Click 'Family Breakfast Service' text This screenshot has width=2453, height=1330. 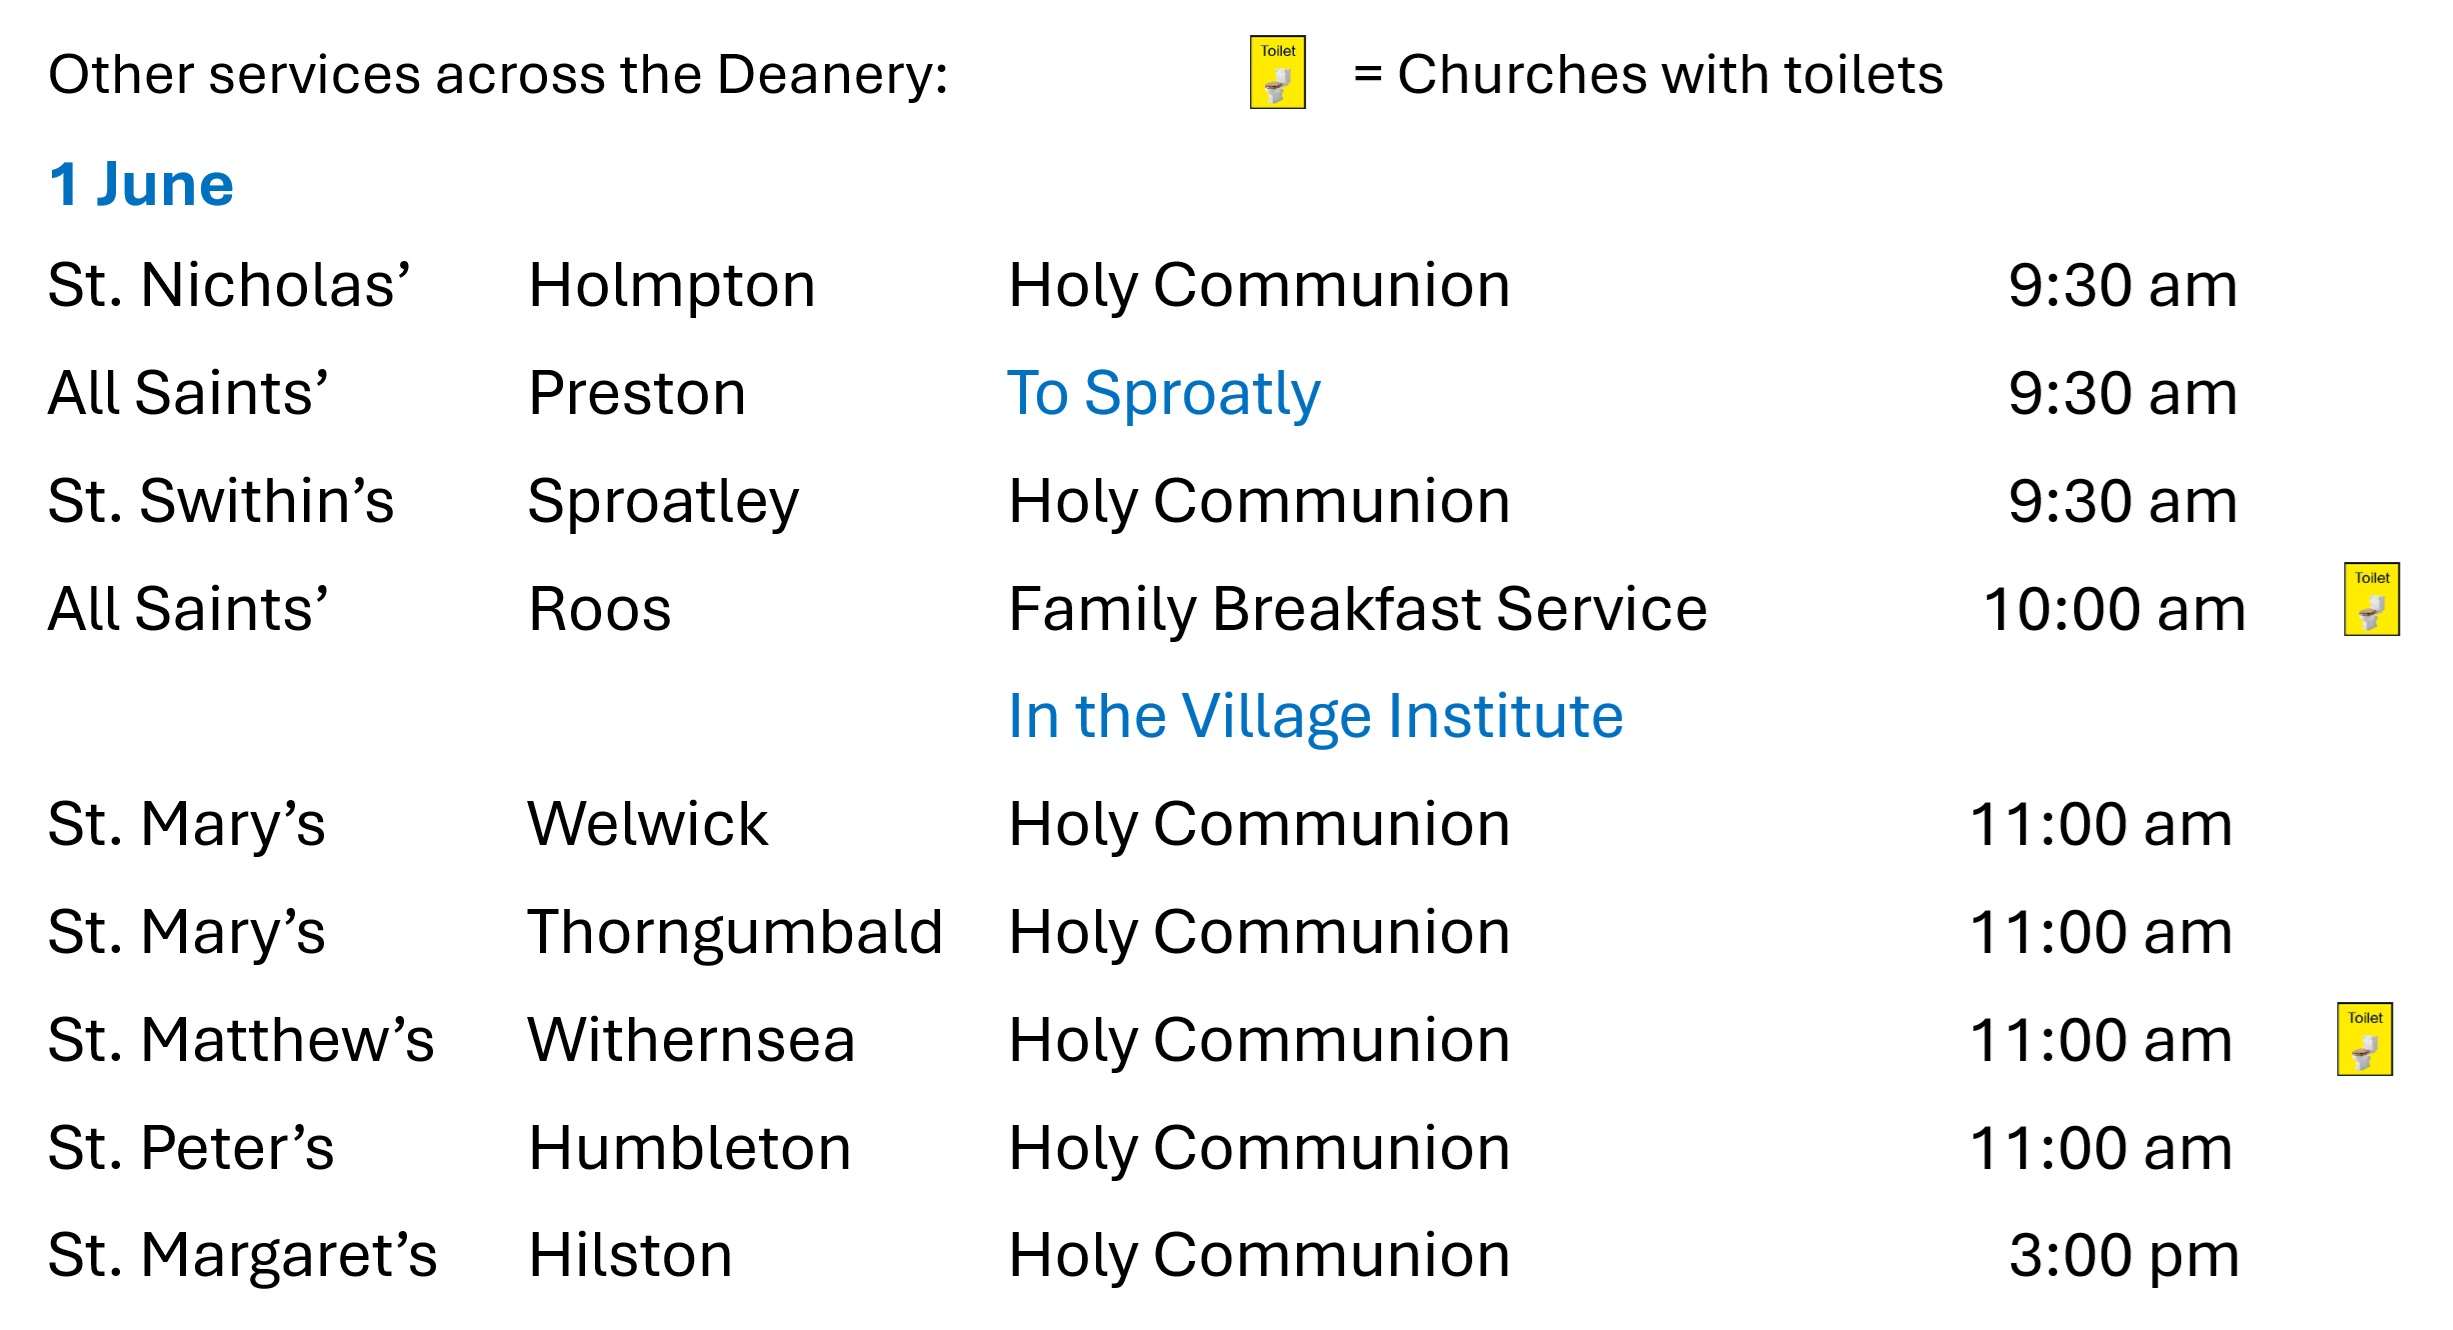coord(1358,610)
